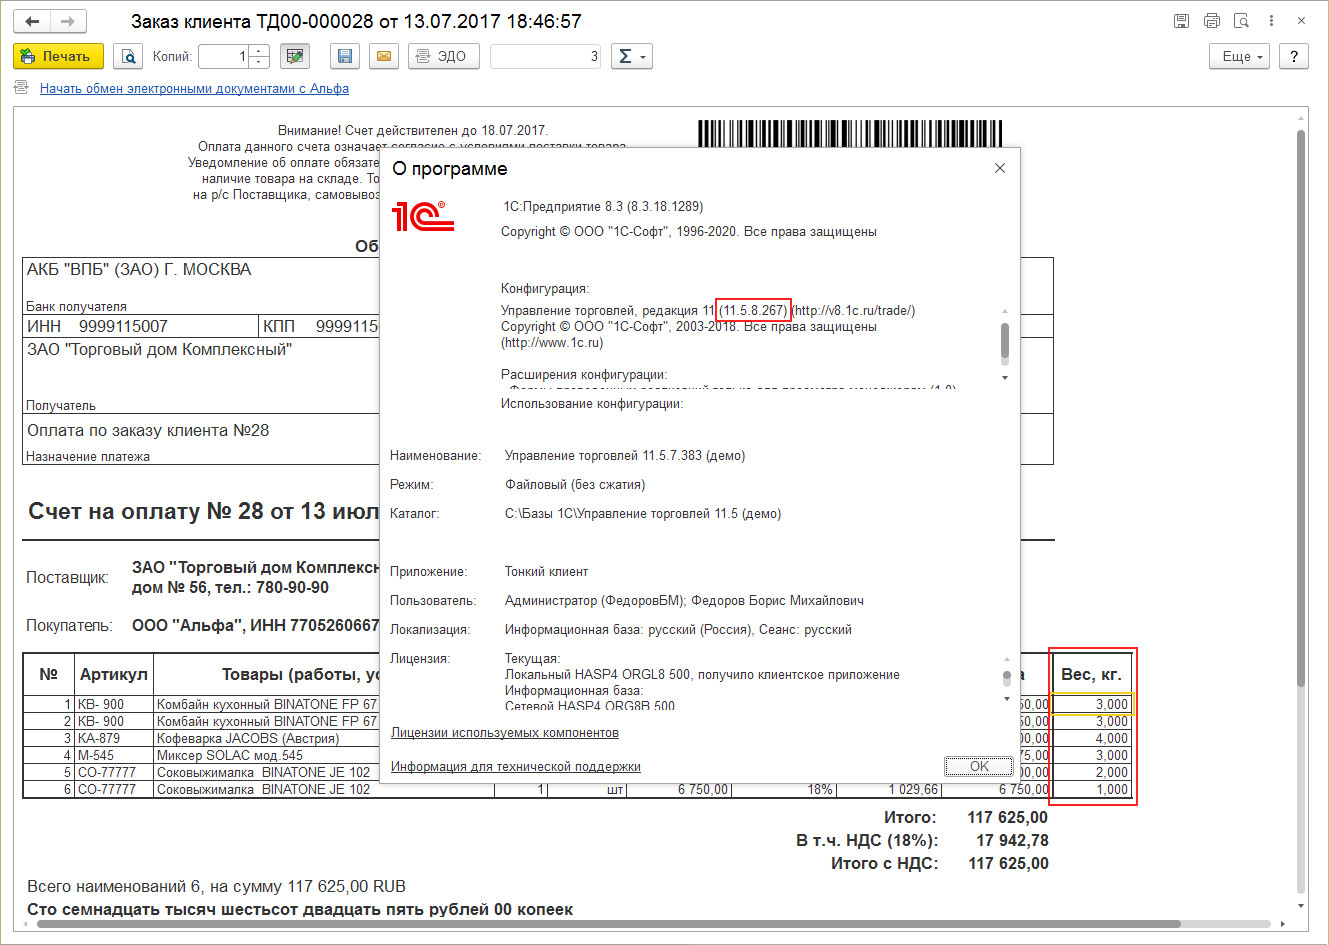
Task: Open the sigma Σ sum dropdown
Action: 631,56
